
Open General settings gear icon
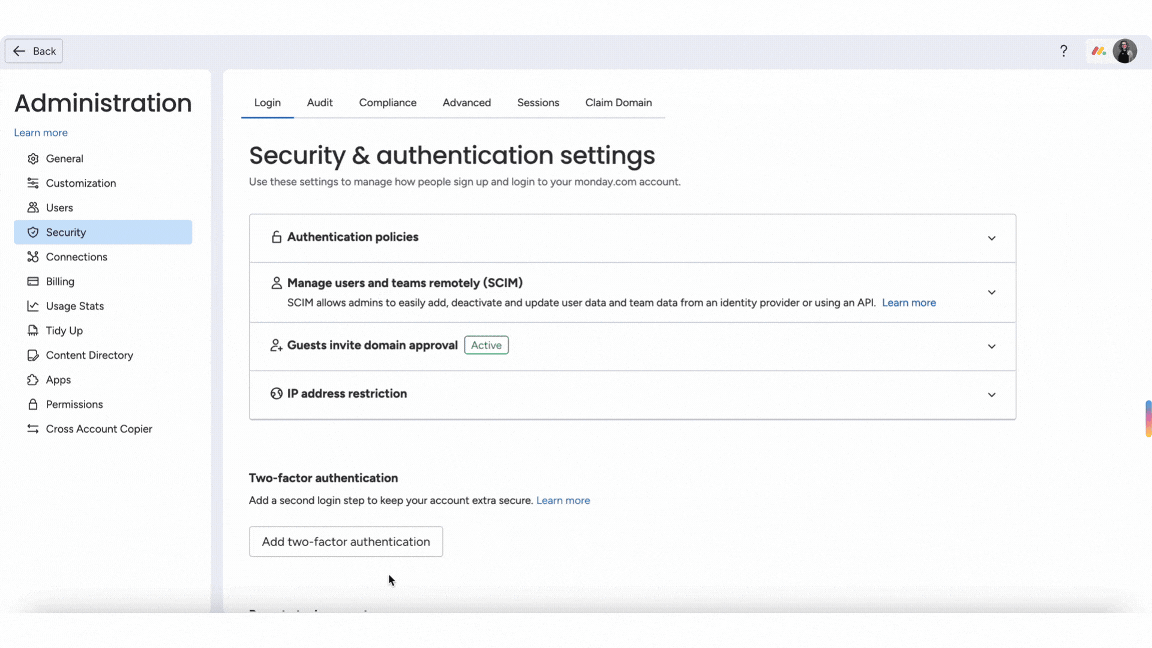(33, 159)
